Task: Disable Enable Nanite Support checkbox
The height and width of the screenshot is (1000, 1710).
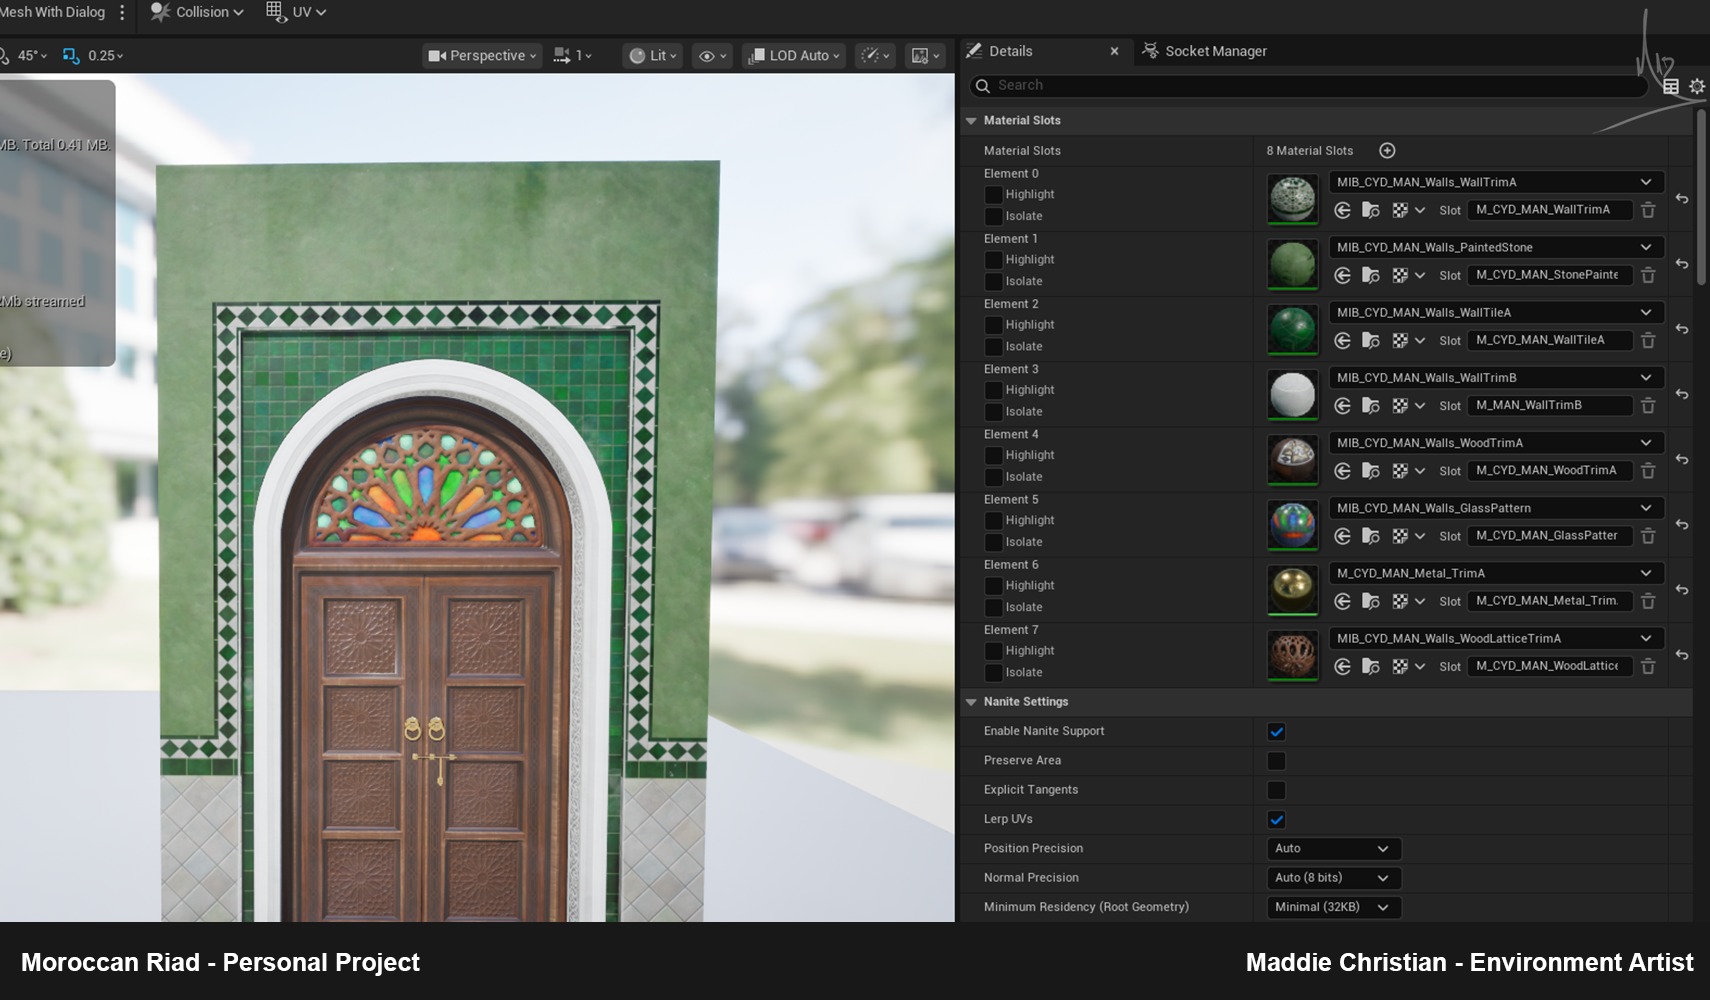Action: (1276, 732)
